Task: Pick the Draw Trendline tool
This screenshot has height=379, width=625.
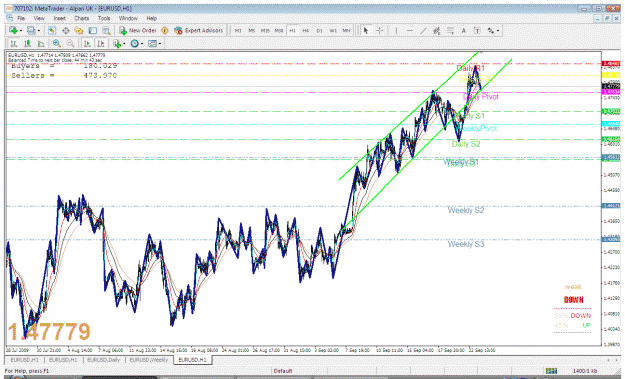Action: pos(423,30)
